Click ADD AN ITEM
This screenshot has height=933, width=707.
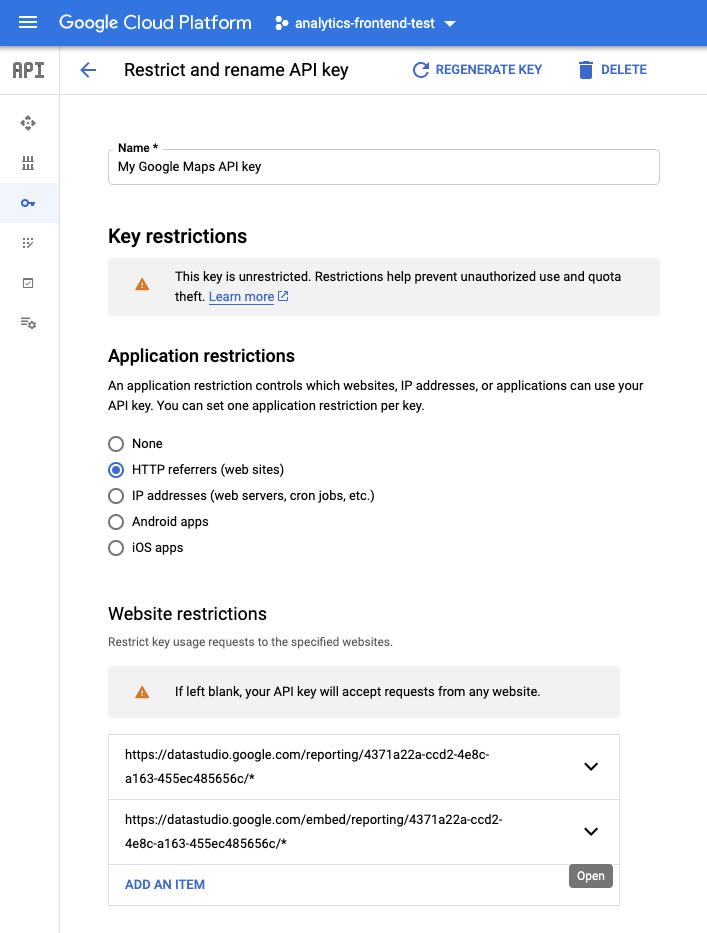tap(165, 884)
